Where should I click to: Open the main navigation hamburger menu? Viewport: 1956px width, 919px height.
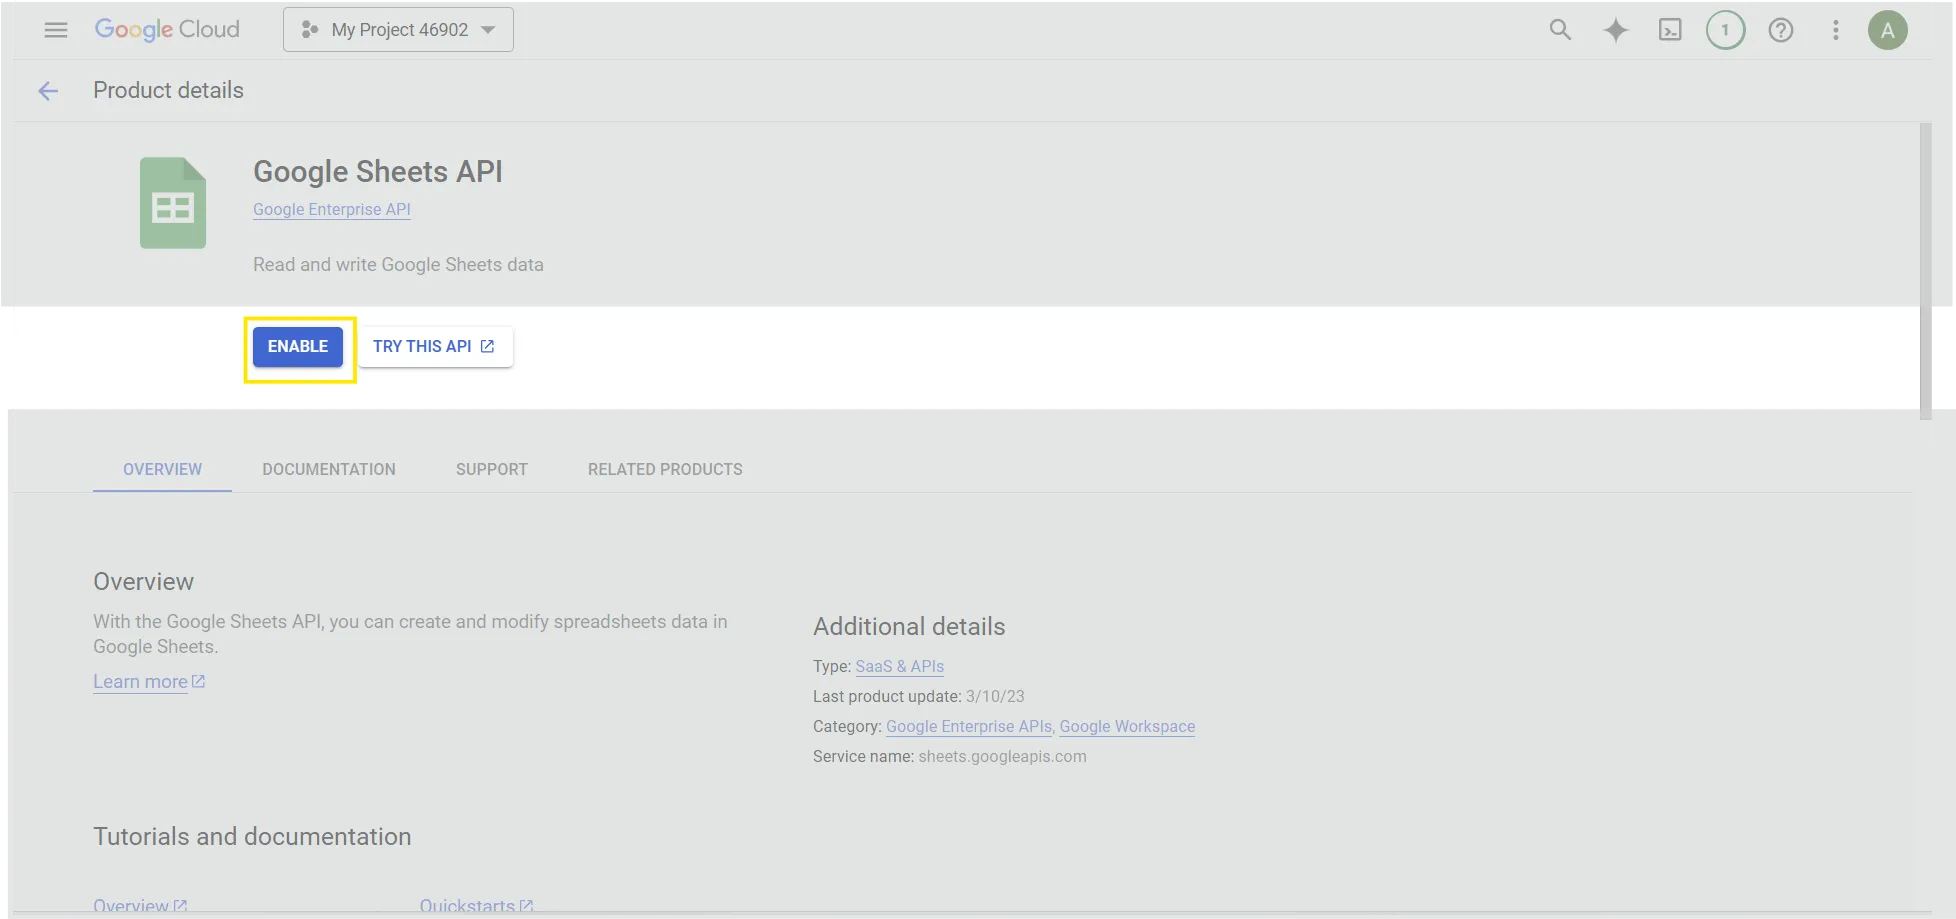pyautogui.click(x=56, y=30)
